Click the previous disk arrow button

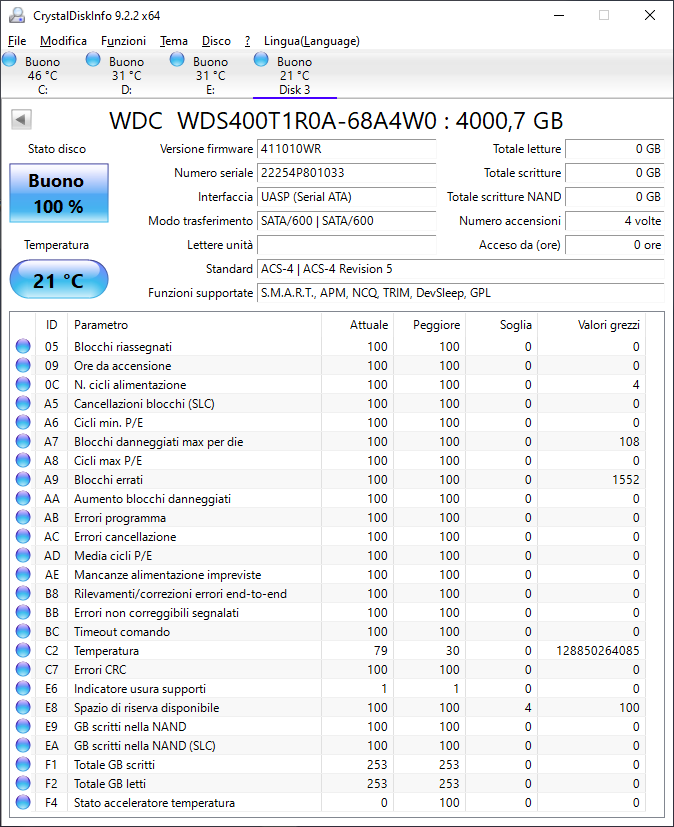(22, 119)
